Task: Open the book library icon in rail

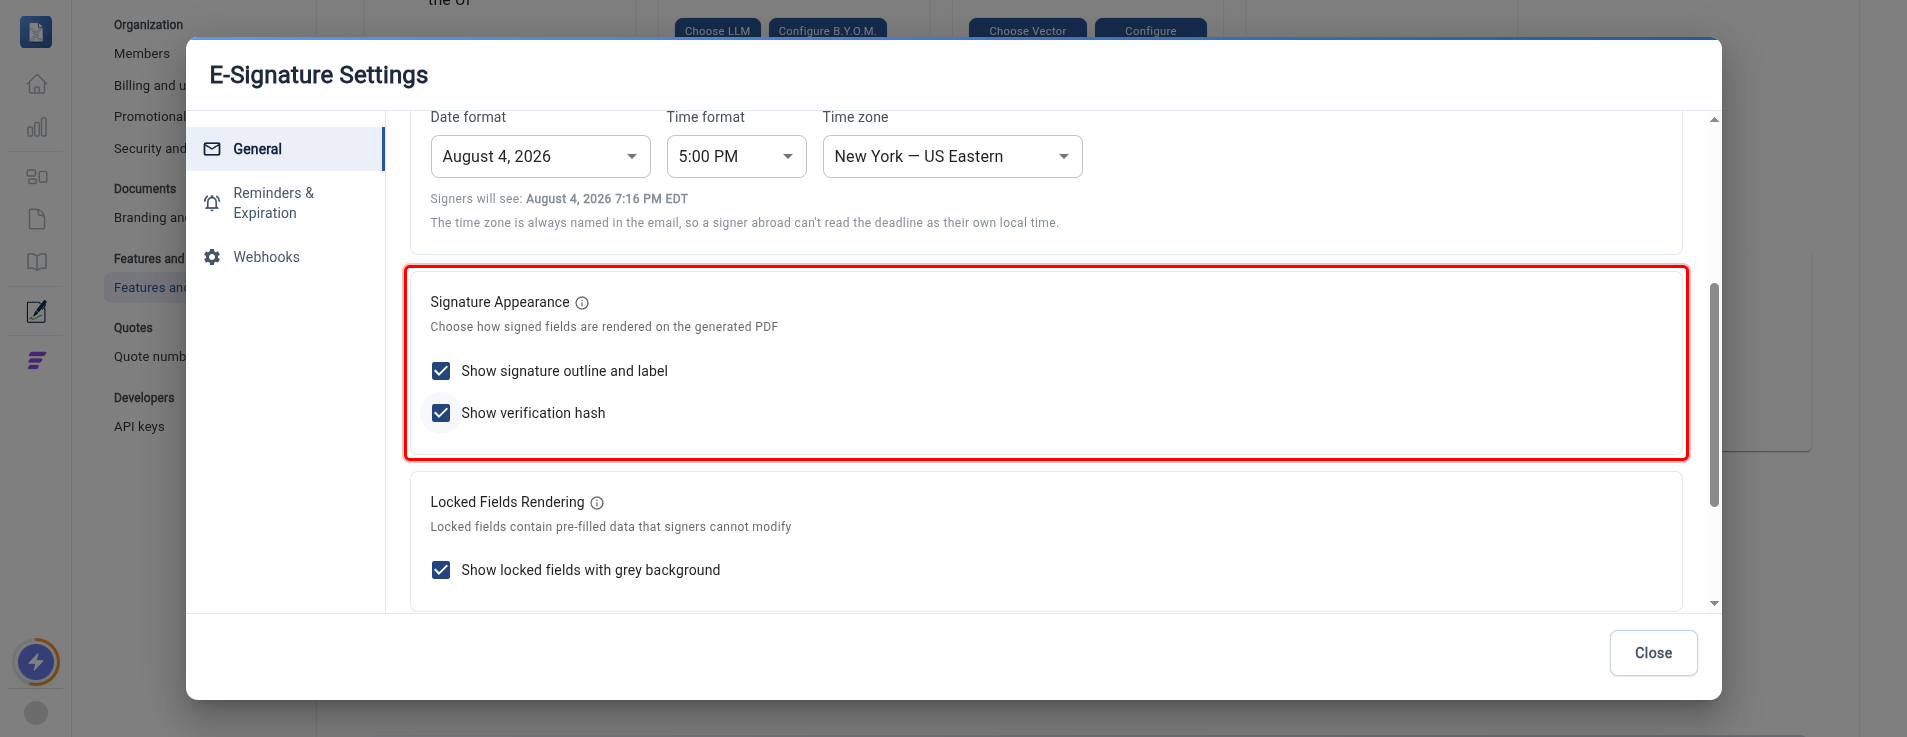Action: pos(37,262)
